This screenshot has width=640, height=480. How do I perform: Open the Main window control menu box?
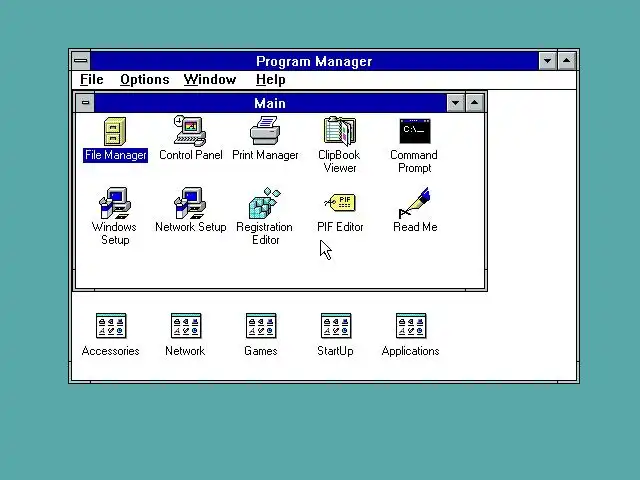pyautogui.click(x=85, y=103)
